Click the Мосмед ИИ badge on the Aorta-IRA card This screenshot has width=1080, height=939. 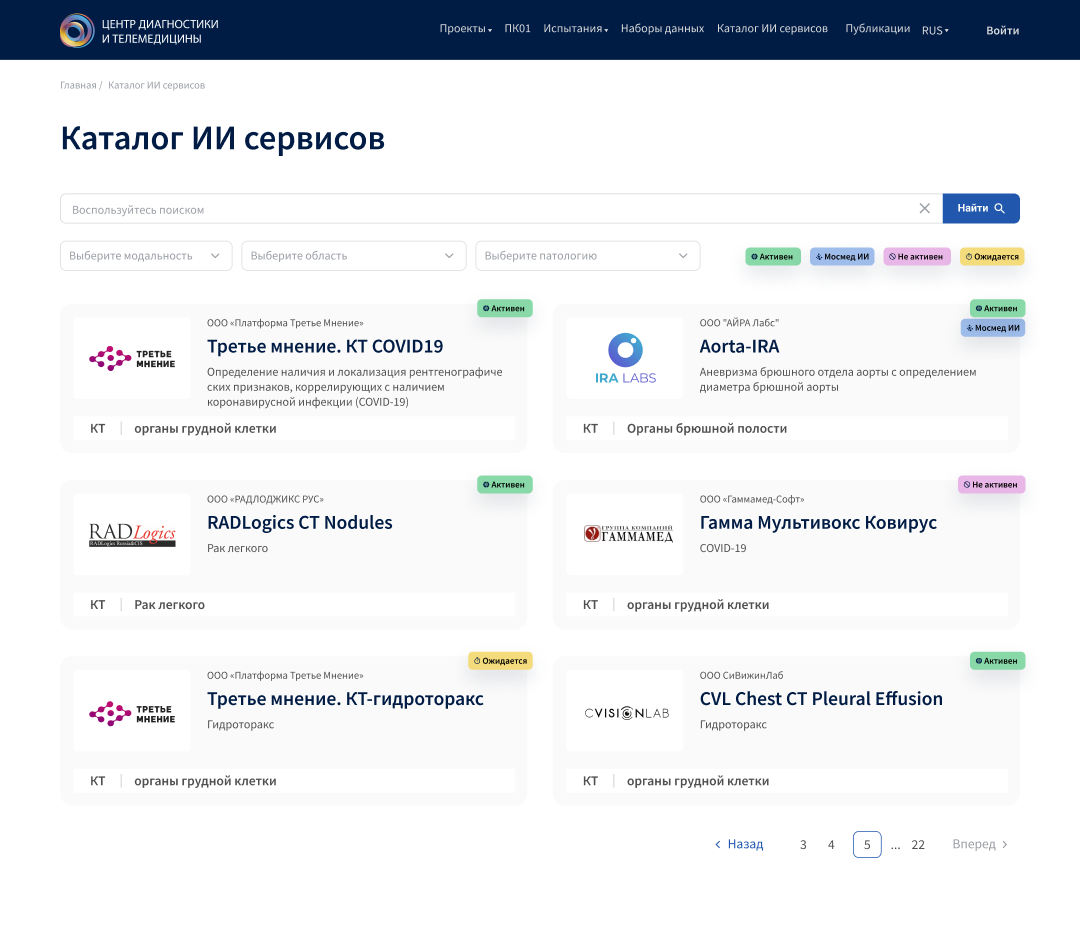(x=993, y=327)
